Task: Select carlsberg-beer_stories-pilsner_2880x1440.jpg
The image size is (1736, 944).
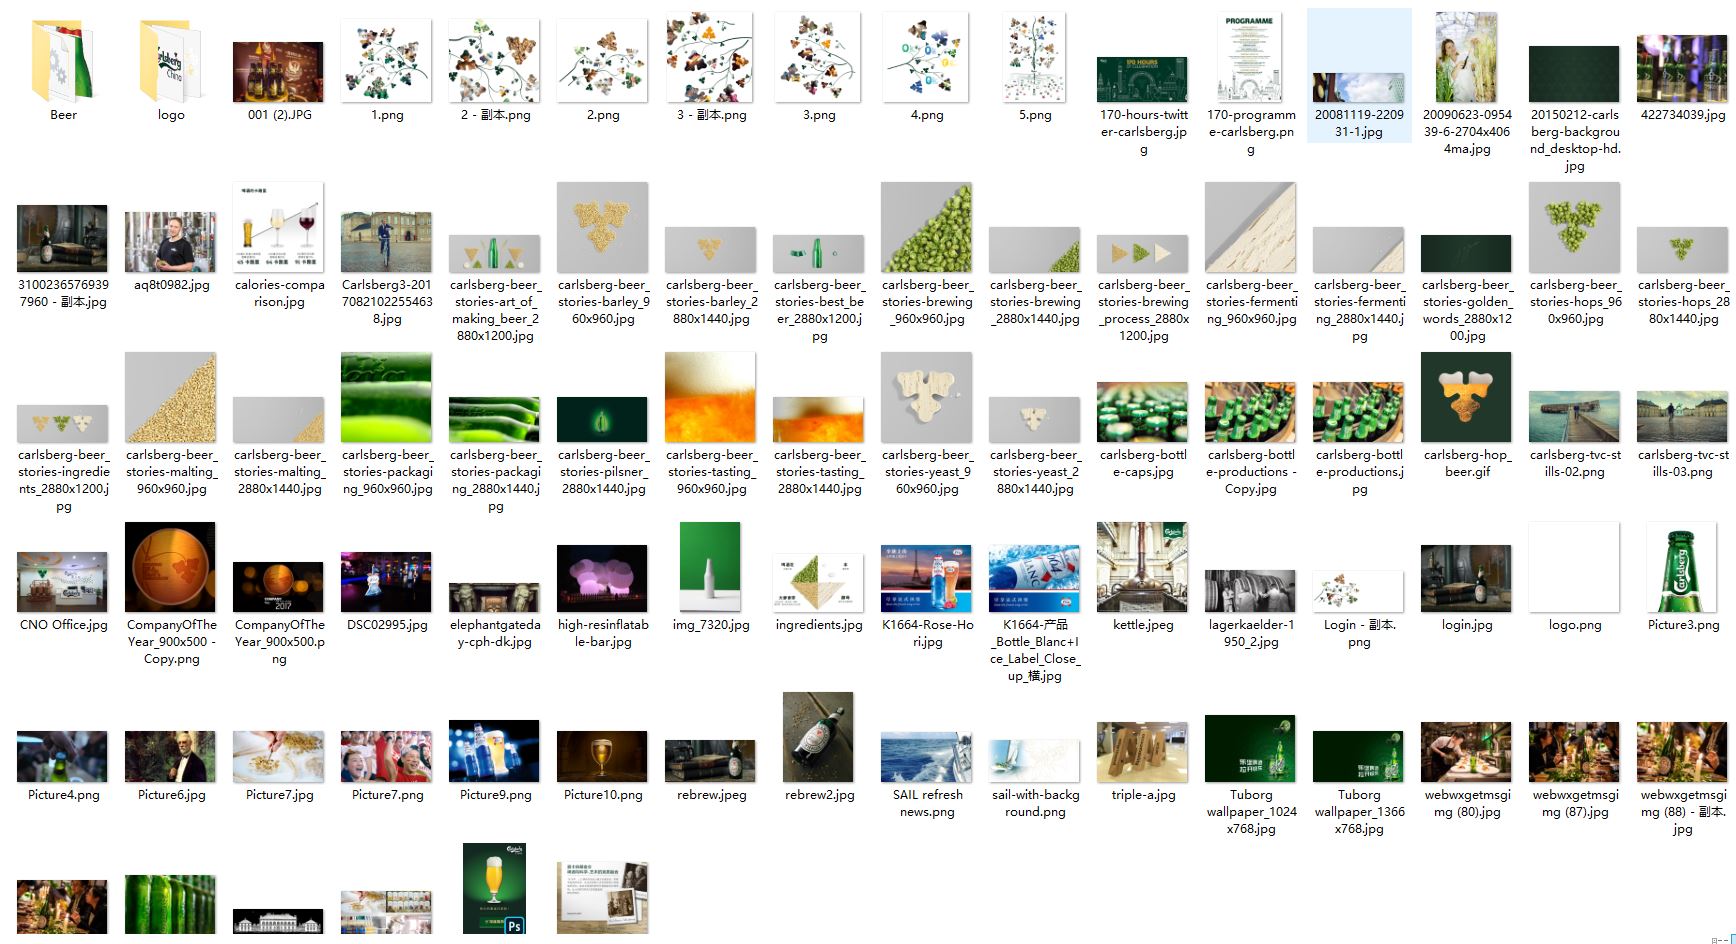Action: click(602, 420)
